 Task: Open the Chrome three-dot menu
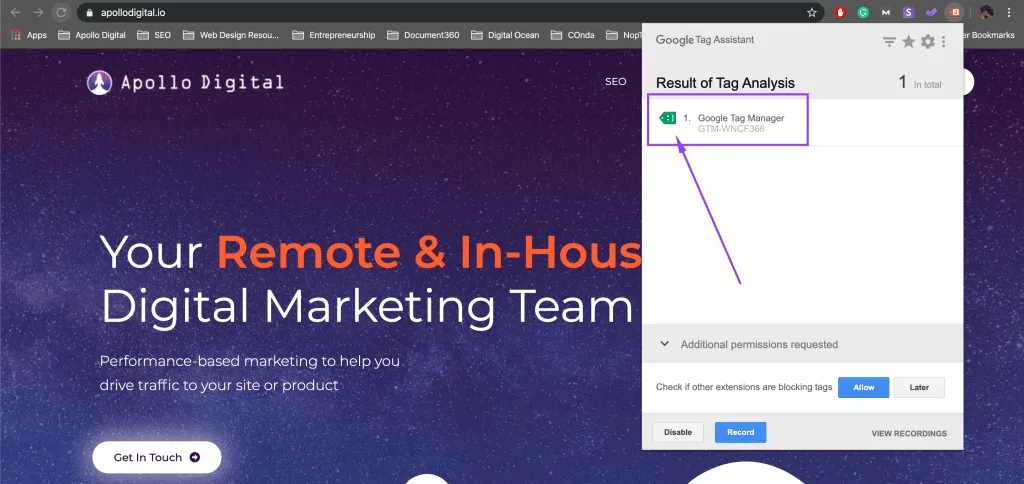[1009, 12]
